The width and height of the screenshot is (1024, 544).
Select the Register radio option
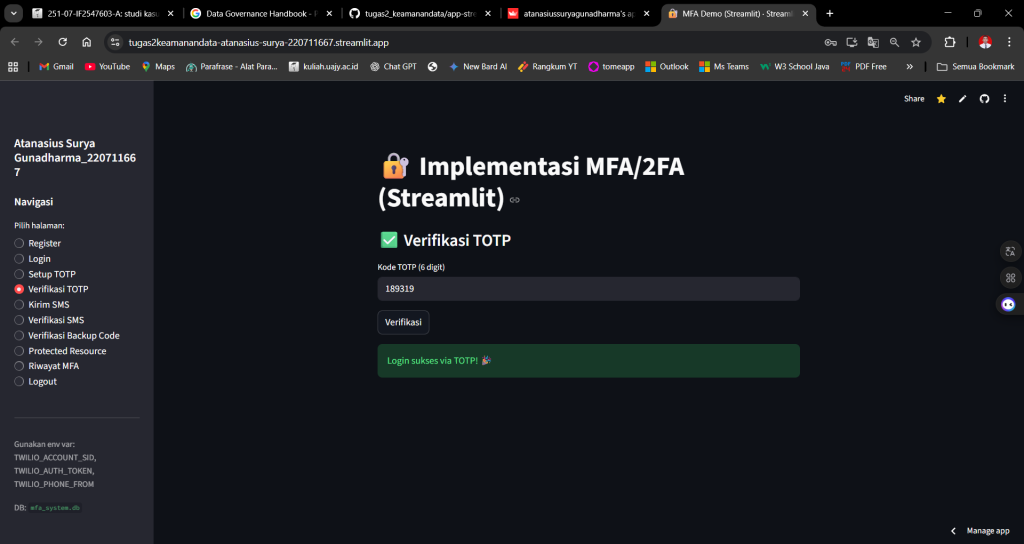click(19, 243)
